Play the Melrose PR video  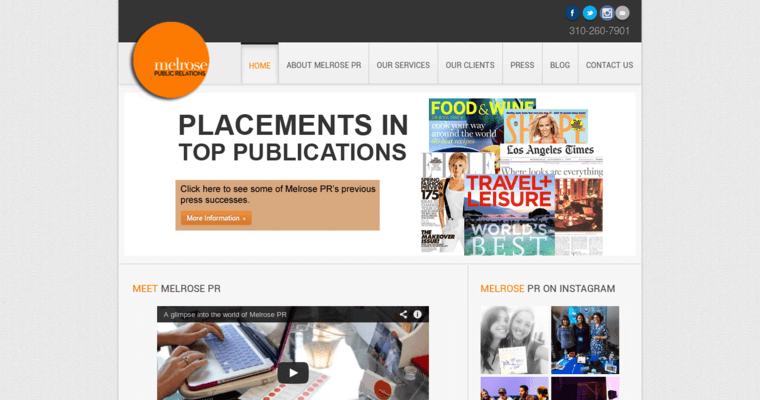pyautogui.click(x=293, y=373)
